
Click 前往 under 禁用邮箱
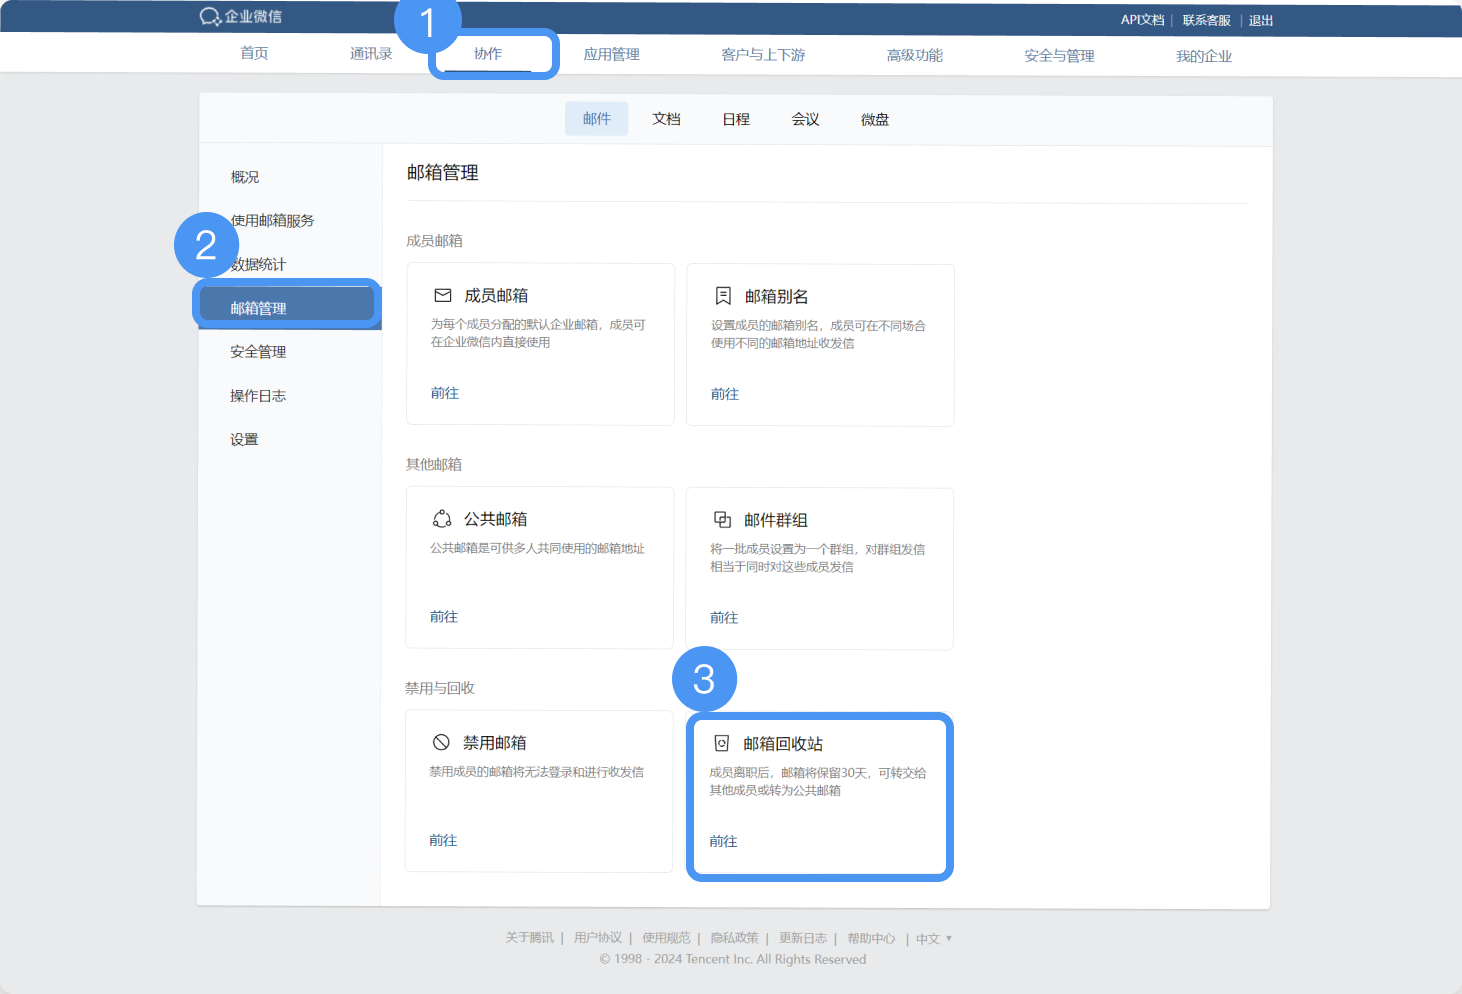click(443, 841)
